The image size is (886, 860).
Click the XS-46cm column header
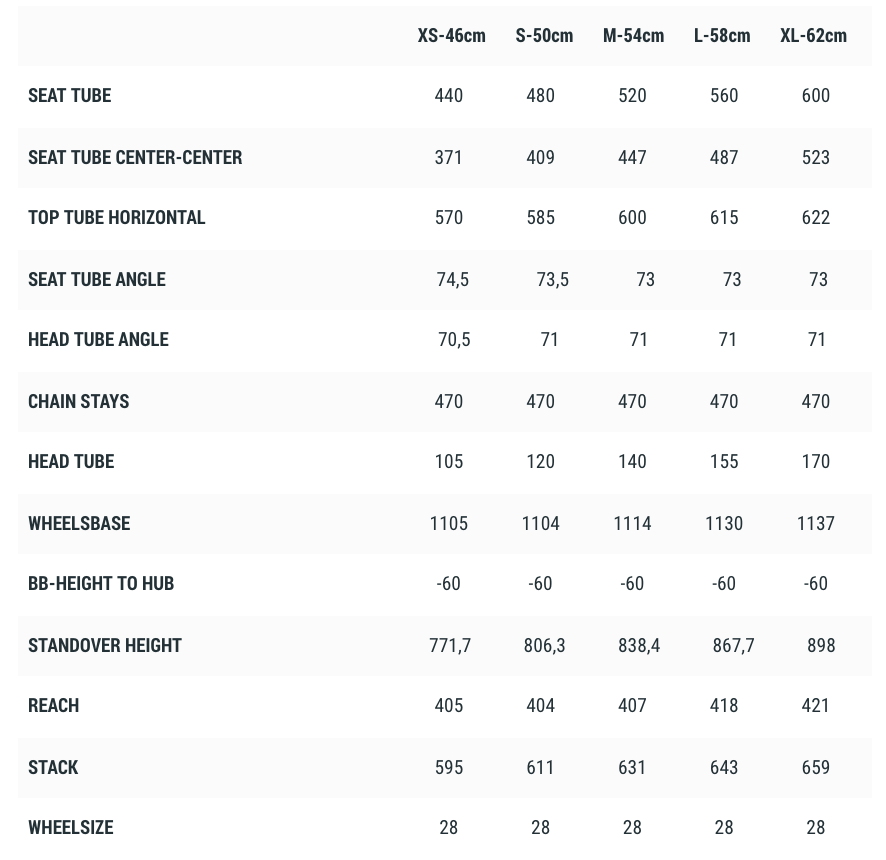coord(451,36)
